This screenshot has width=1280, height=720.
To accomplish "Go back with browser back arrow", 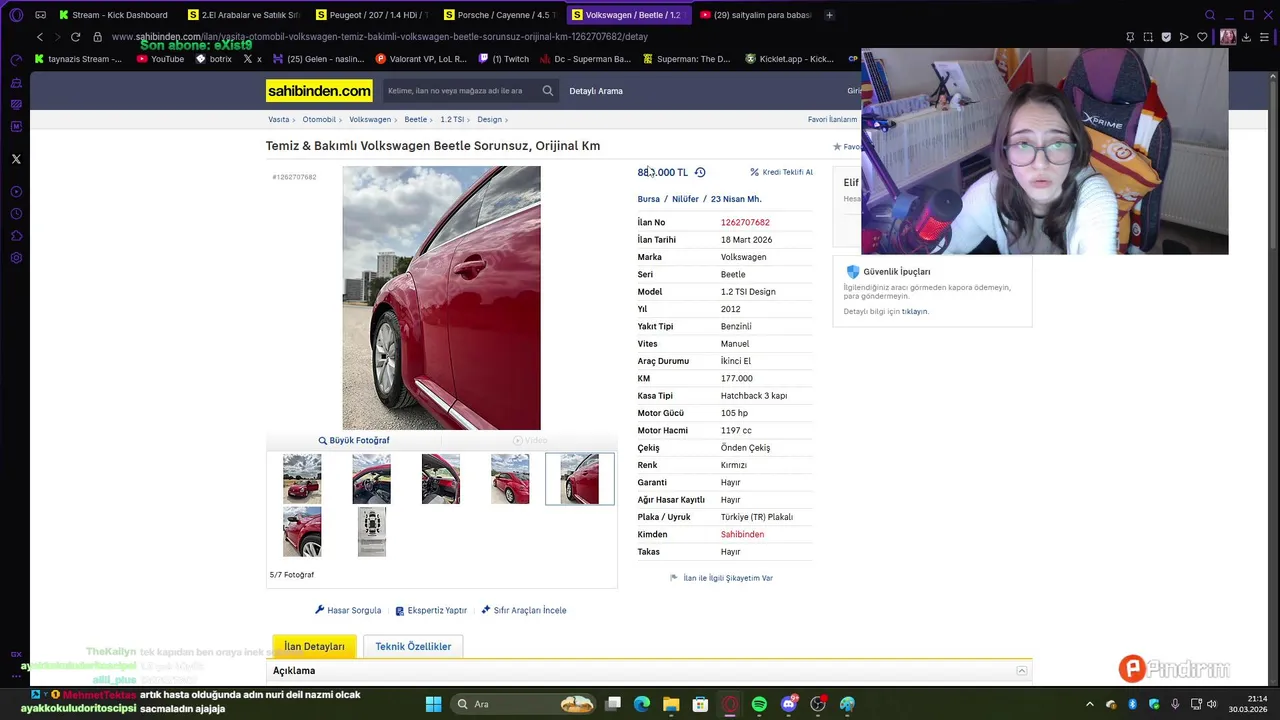I will point(40,37).
